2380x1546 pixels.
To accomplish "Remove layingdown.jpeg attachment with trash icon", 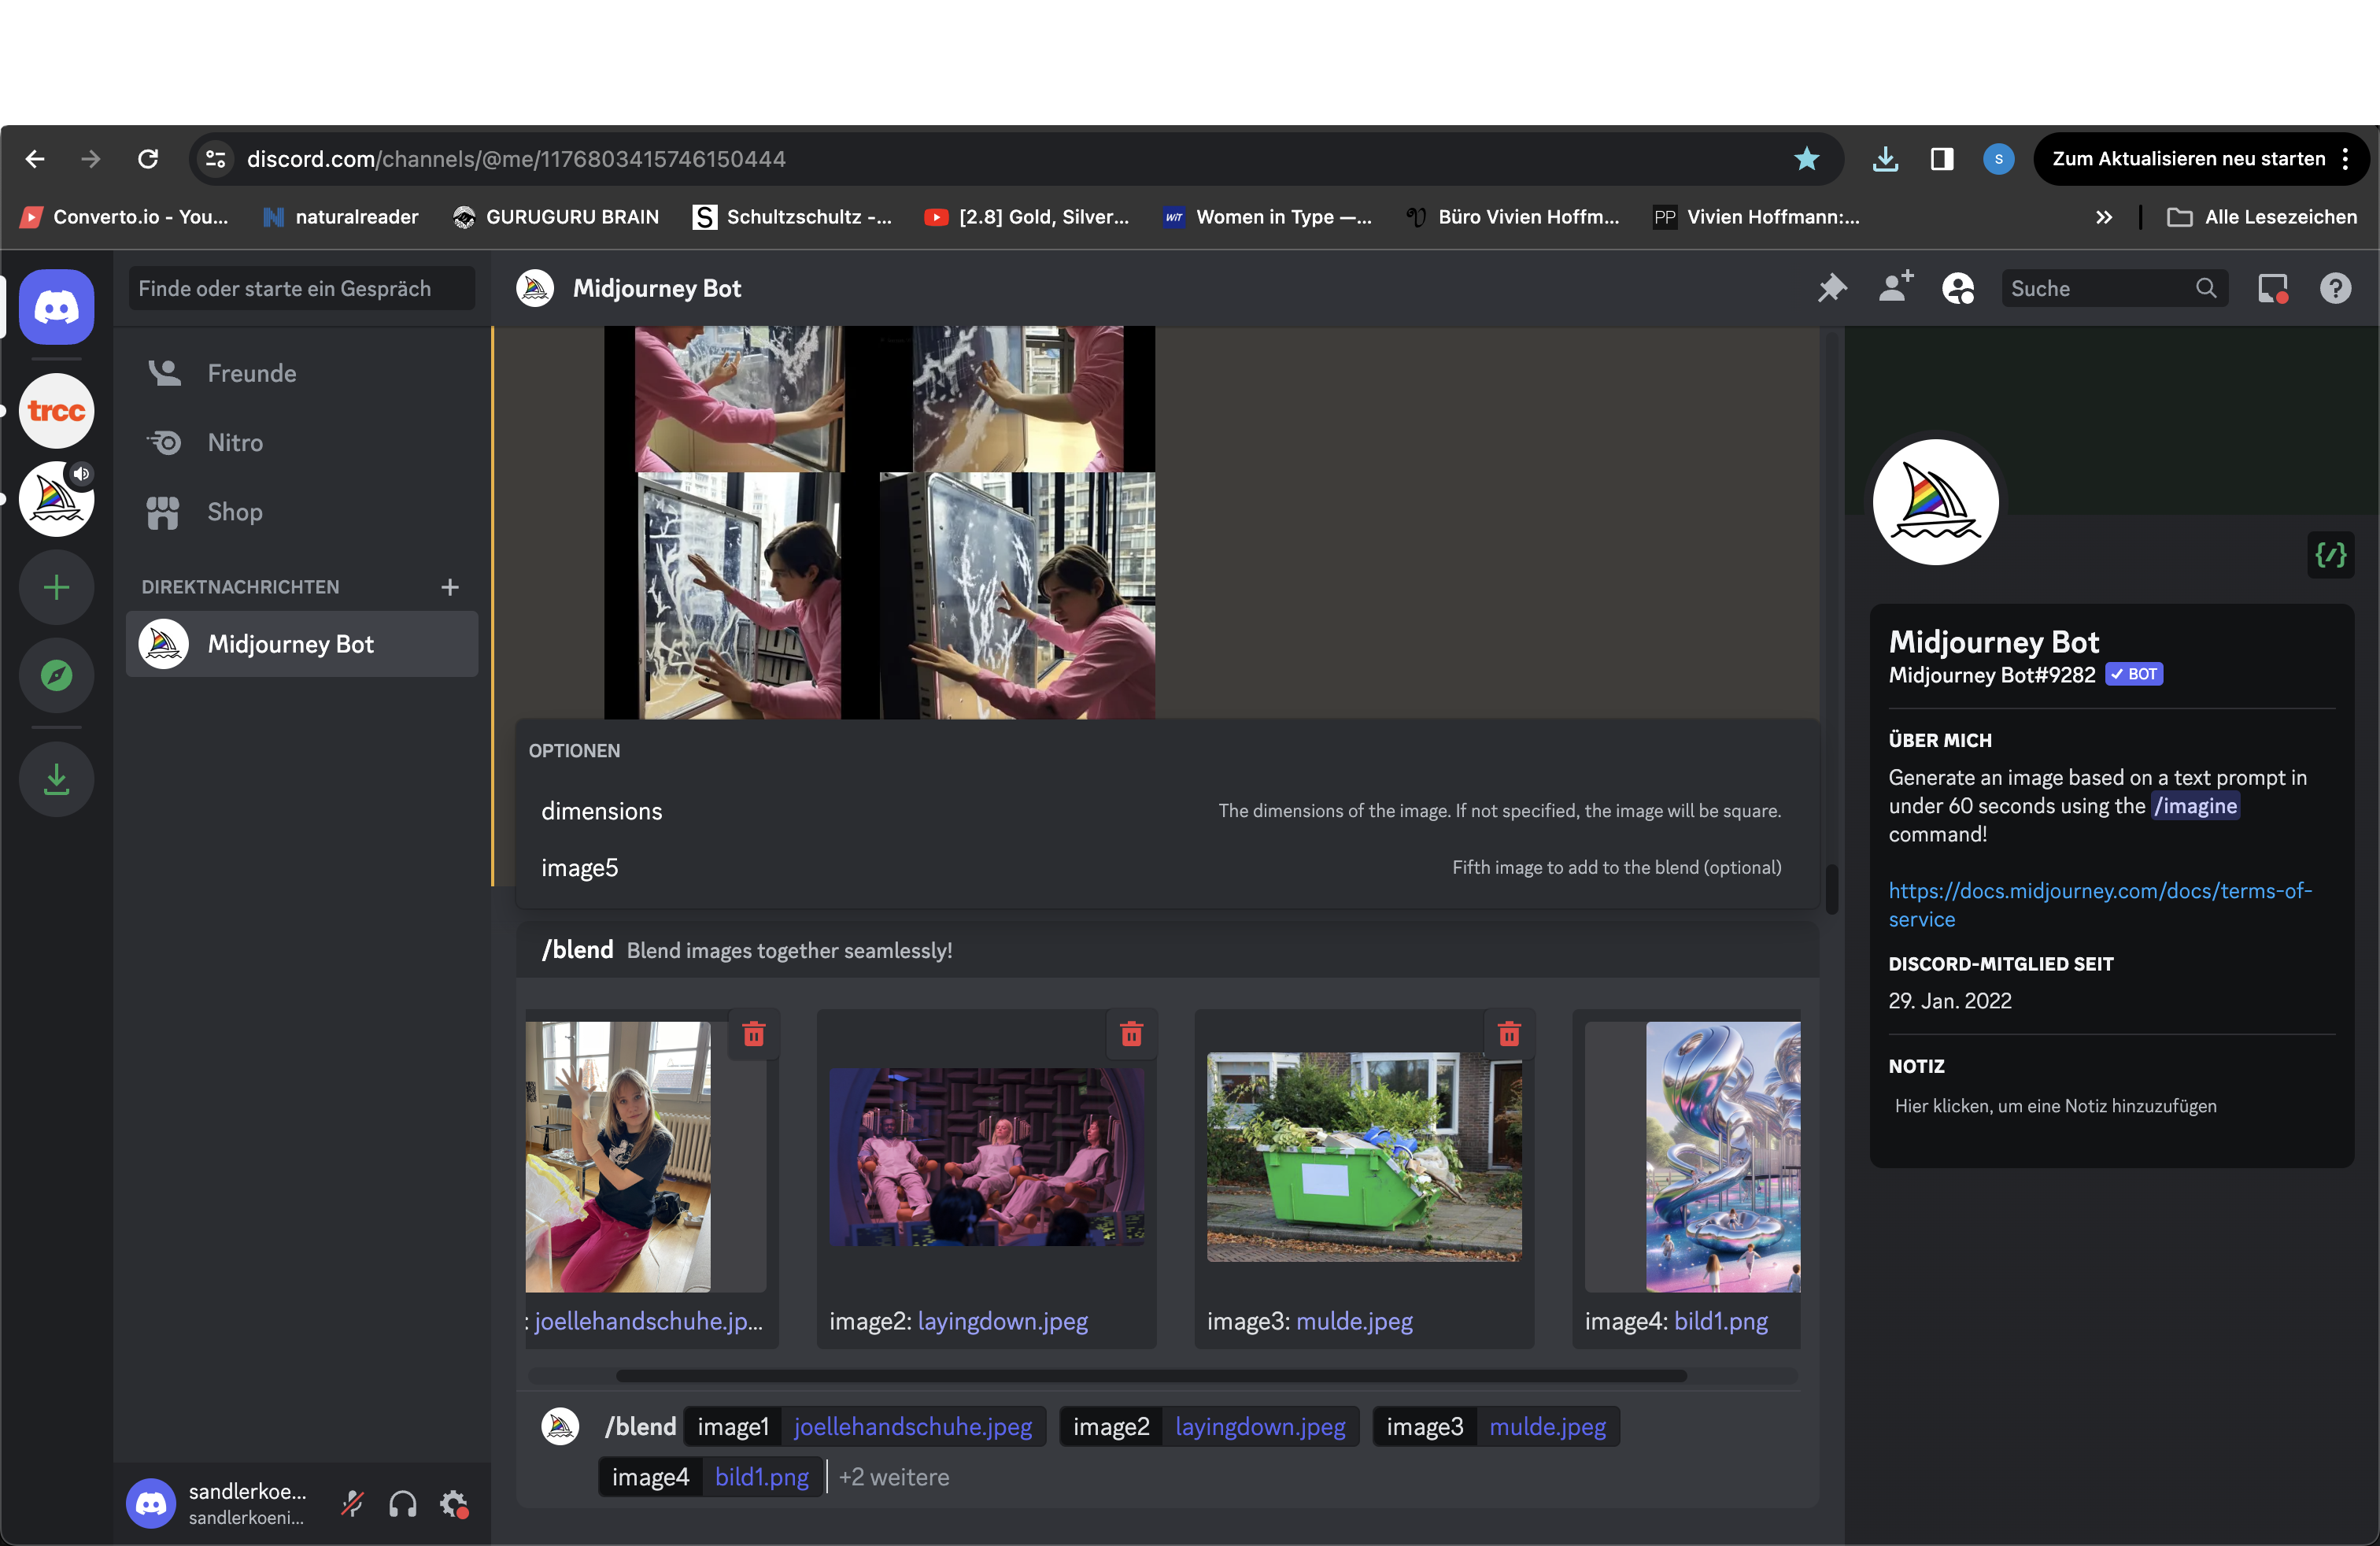I will pos(1131,1034).
